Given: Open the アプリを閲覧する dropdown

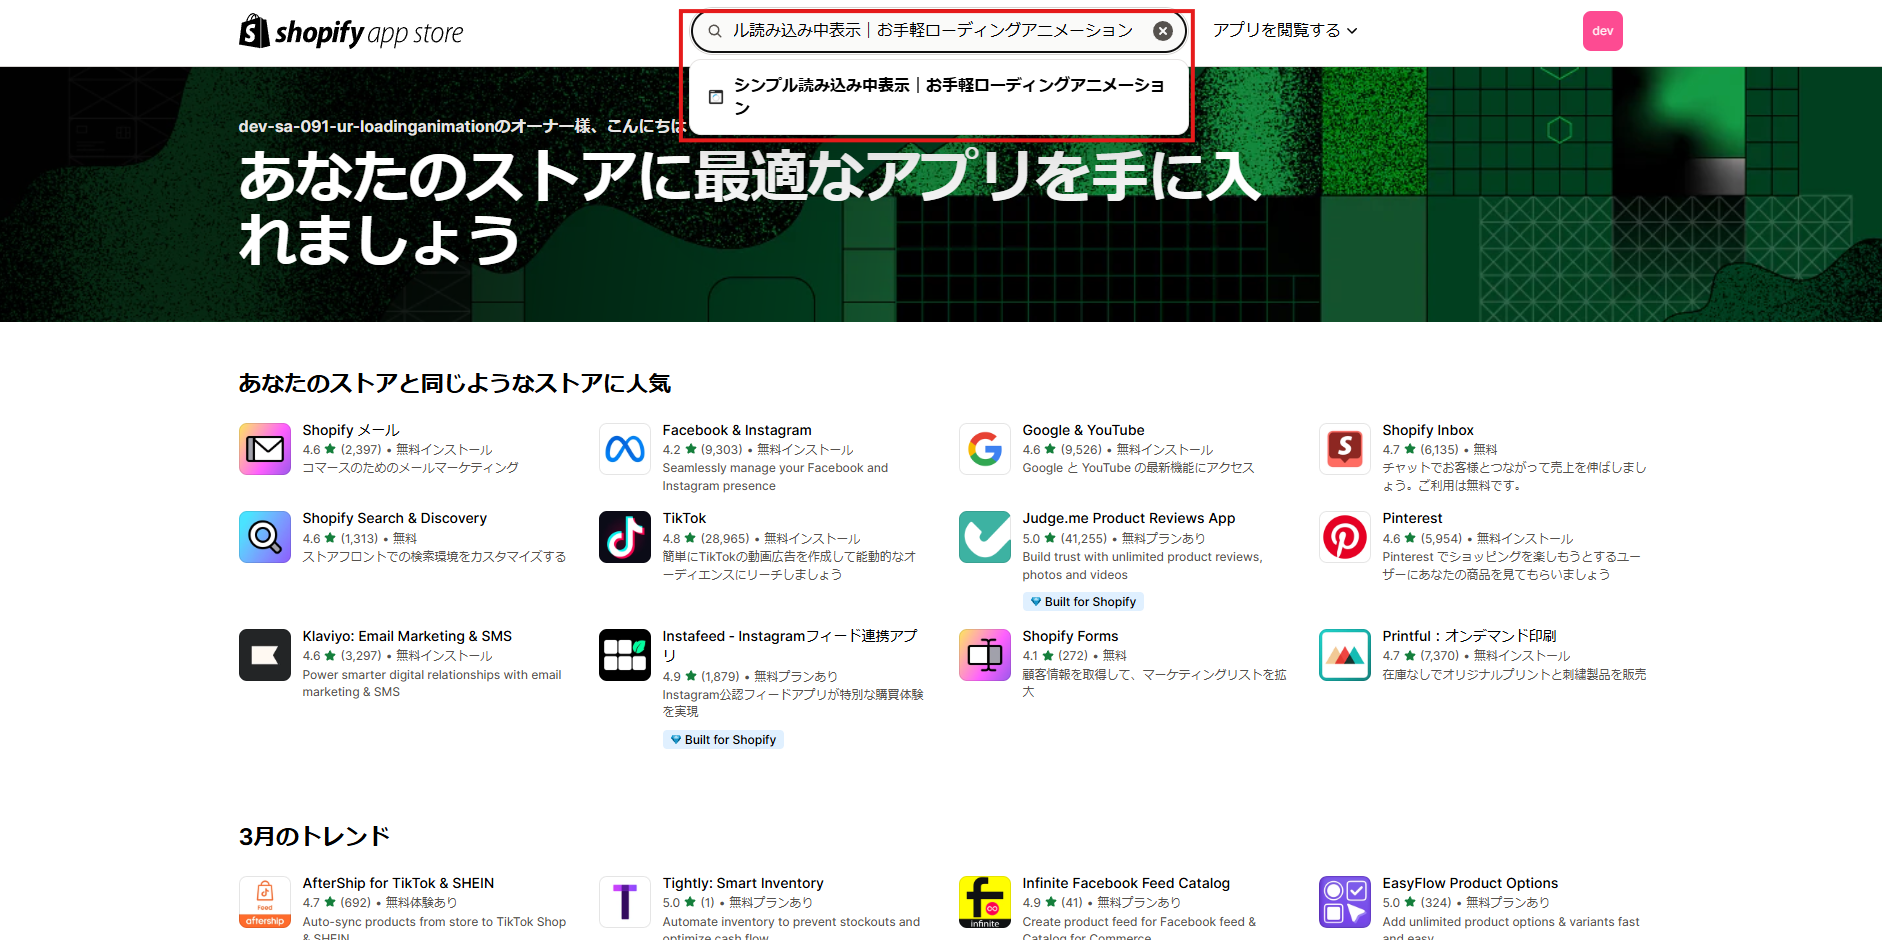Looking at the screenshot, I should (x=1284, y=30).
